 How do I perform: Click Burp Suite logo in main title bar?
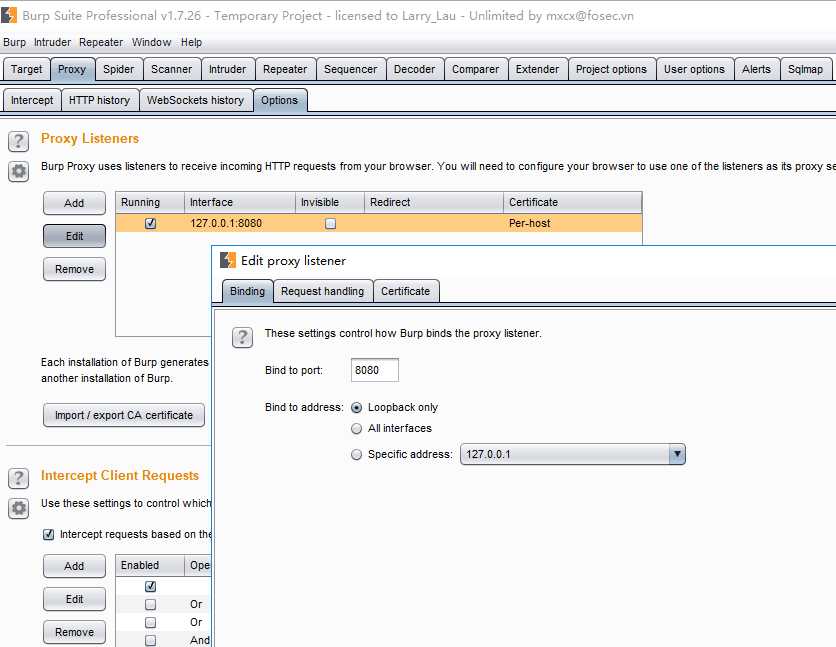click(9, 15)
